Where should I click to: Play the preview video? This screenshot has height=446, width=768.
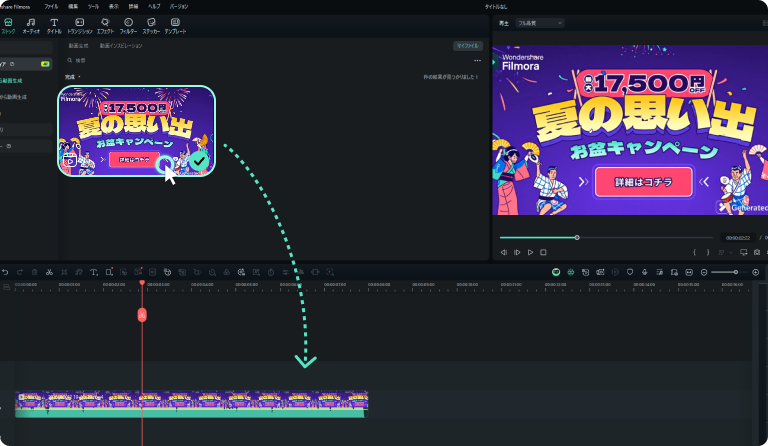pos(530,252)
